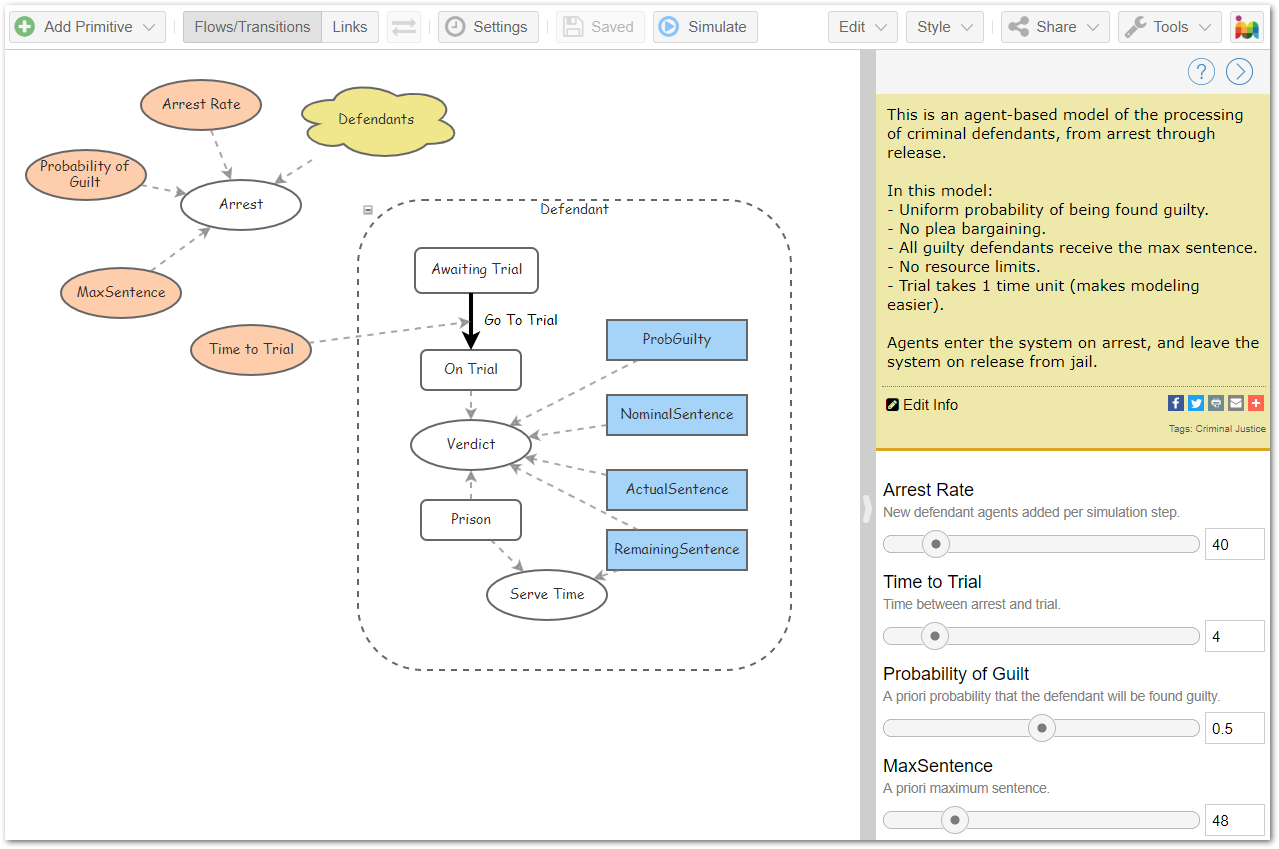Click the email share icon
This screenshot has width=1279, height=849.
point(1236,403)
